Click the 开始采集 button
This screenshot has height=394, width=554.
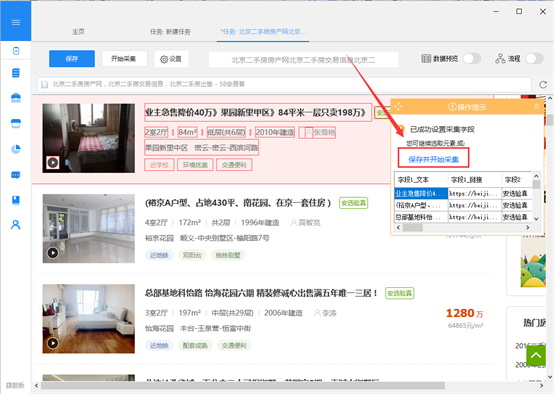(124, 59)
